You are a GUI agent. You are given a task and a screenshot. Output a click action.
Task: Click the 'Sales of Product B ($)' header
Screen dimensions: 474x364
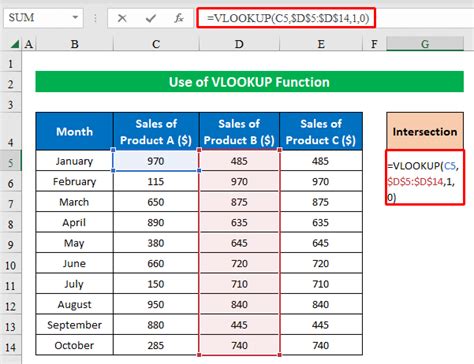[x=239, y=131]
